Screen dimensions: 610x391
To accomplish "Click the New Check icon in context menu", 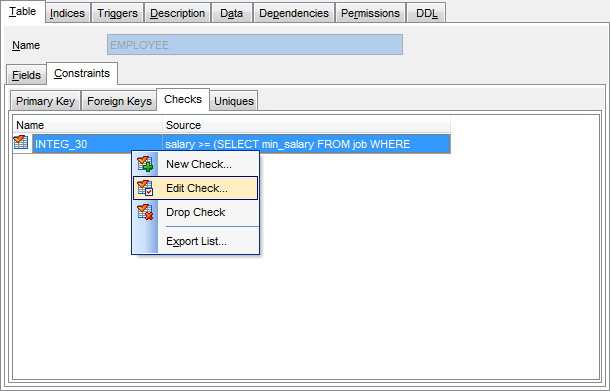I will click(x=145, y=164).
